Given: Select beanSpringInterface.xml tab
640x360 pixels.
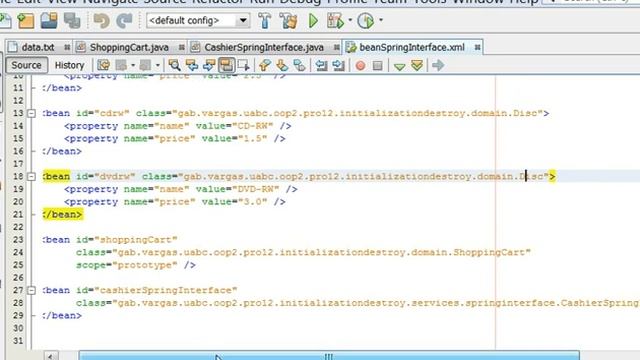Looking at the screenshot, I should point(412,47).
